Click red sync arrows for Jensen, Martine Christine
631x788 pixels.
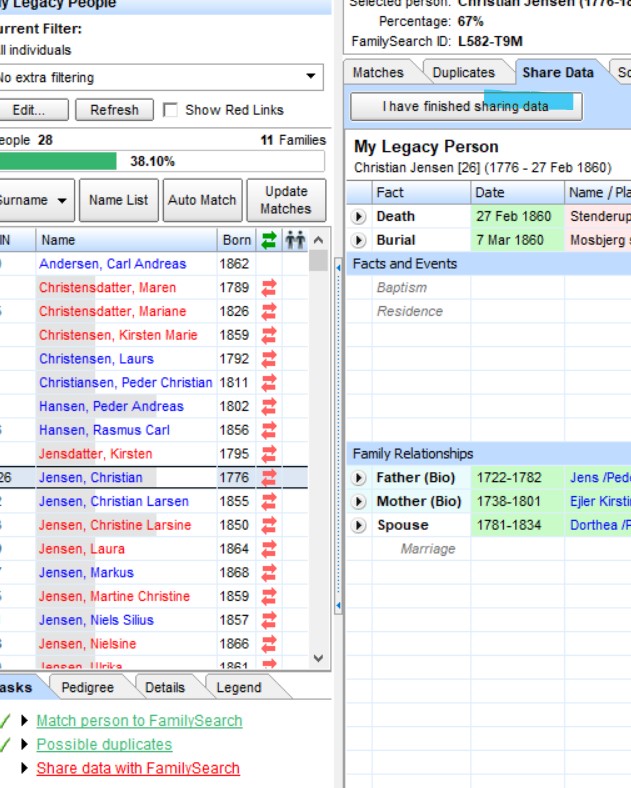coord(269,597)
